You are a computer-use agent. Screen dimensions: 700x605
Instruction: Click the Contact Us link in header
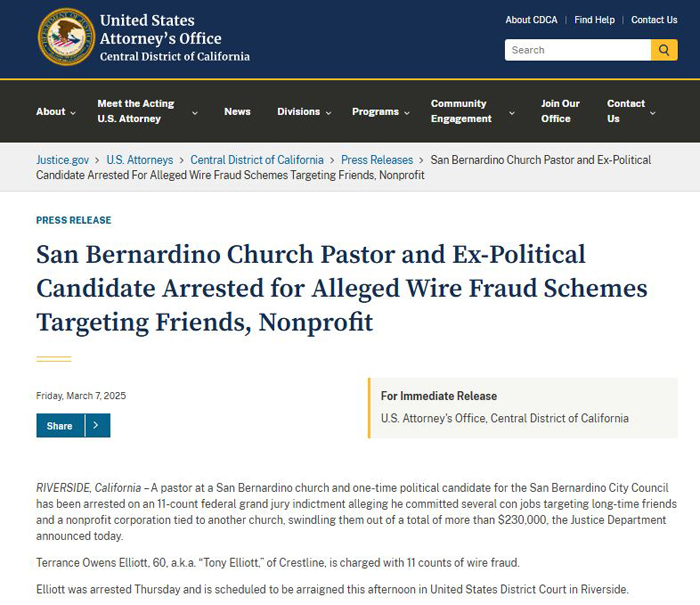654,20
